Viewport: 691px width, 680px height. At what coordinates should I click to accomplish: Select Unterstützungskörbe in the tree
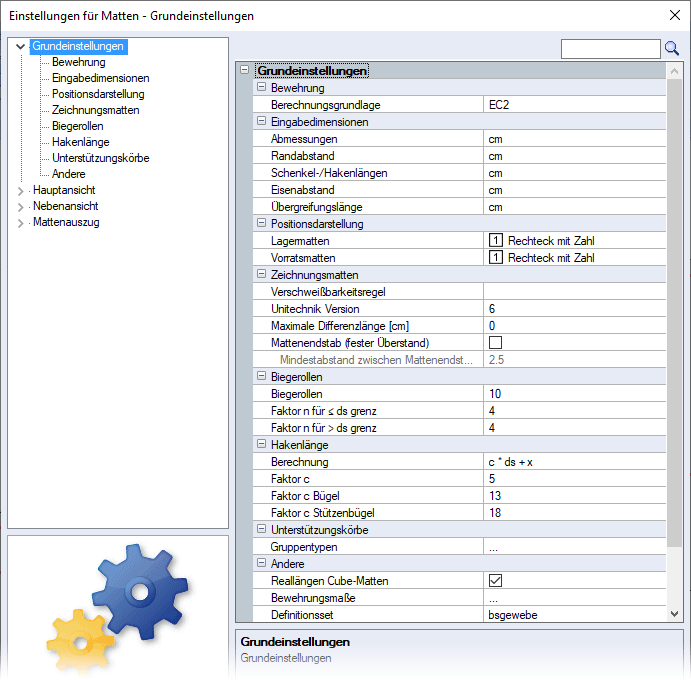[x=100, y=158]
